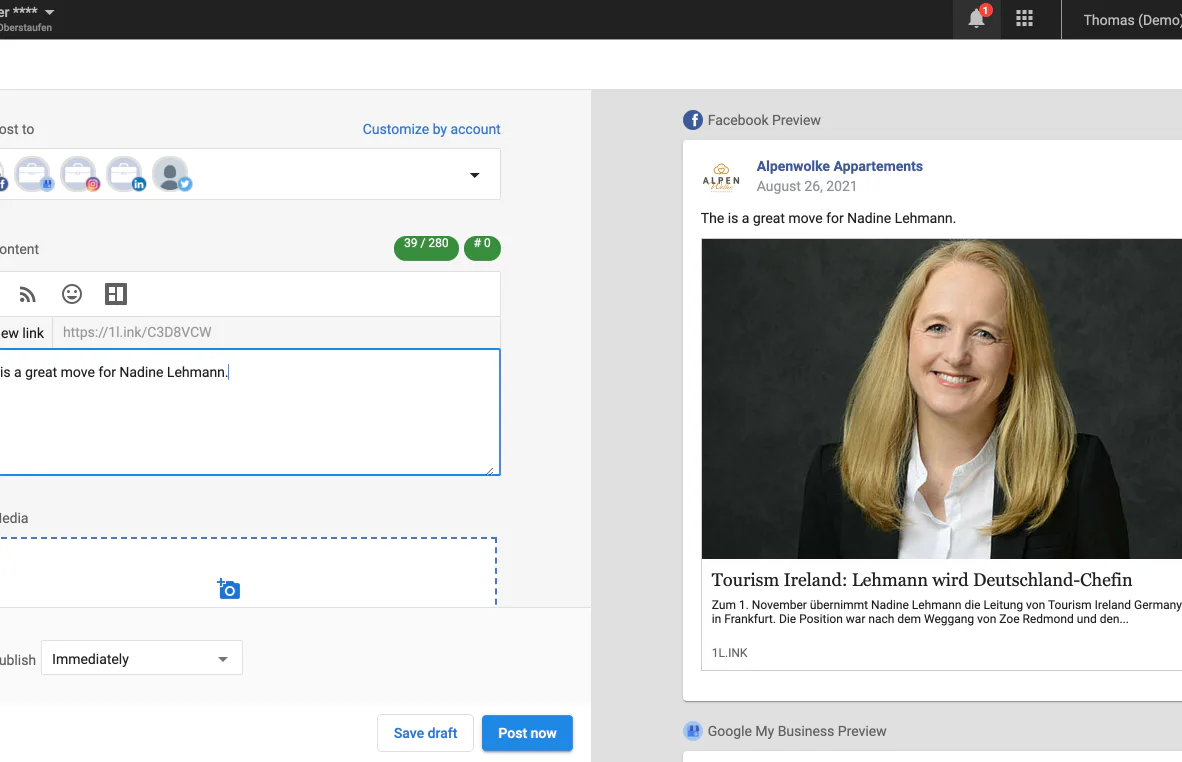Click the Alpenwolke logo in preview

721,178
